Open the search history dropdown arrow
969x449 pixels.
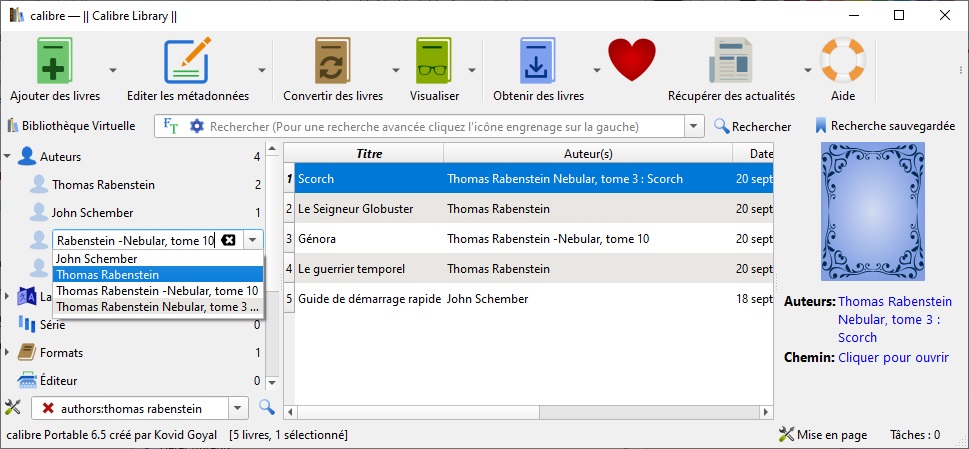(x=694, y=127)
